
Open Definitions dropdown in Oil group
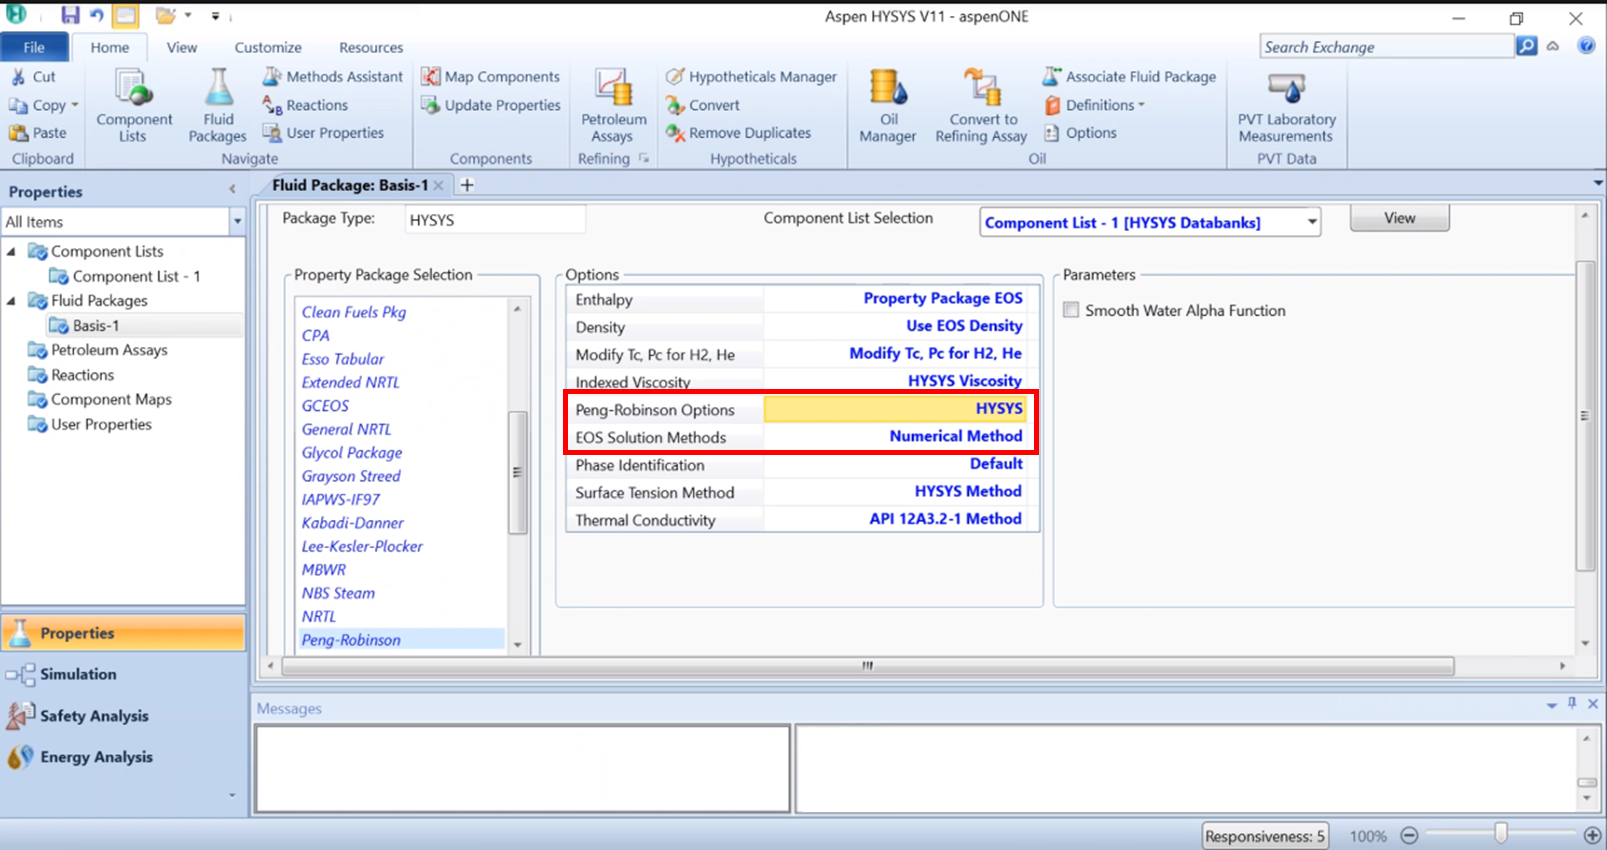pos(1141,105)
